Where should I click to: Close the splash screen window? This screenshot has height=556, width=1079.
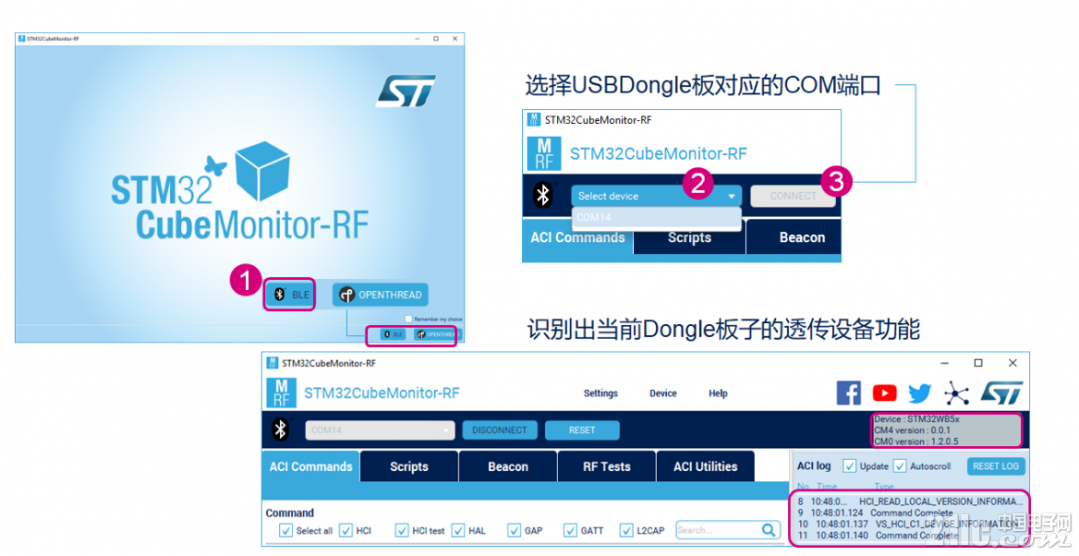pos(455,39)
